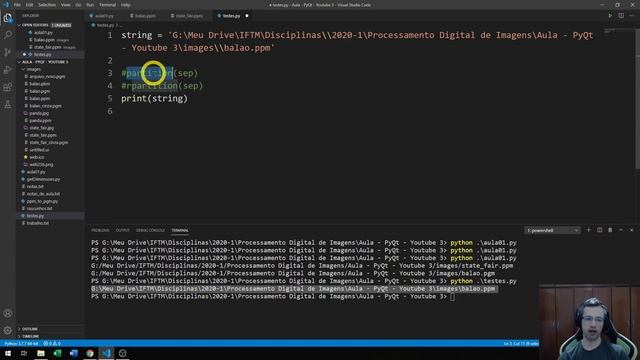Open File Explorer from the taskbar
The width and height of the screenshot is (640, 360).
click(41, 353)
